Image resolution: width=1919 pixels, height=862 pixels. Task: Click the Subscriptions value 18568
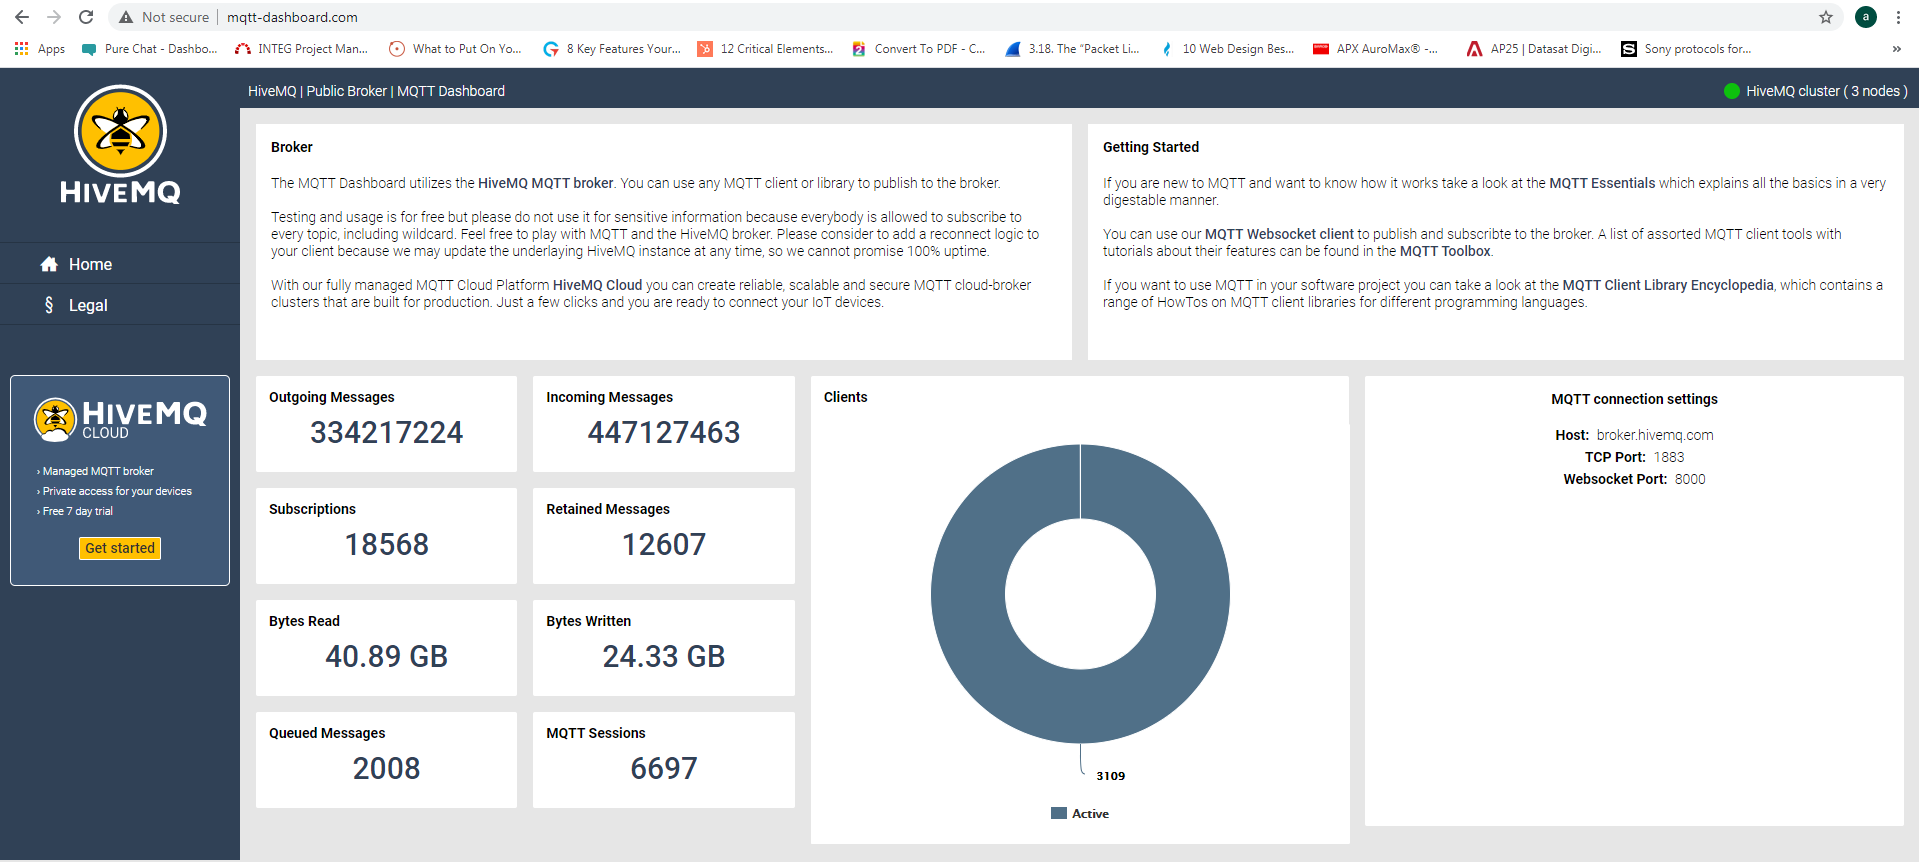[387, 545]
